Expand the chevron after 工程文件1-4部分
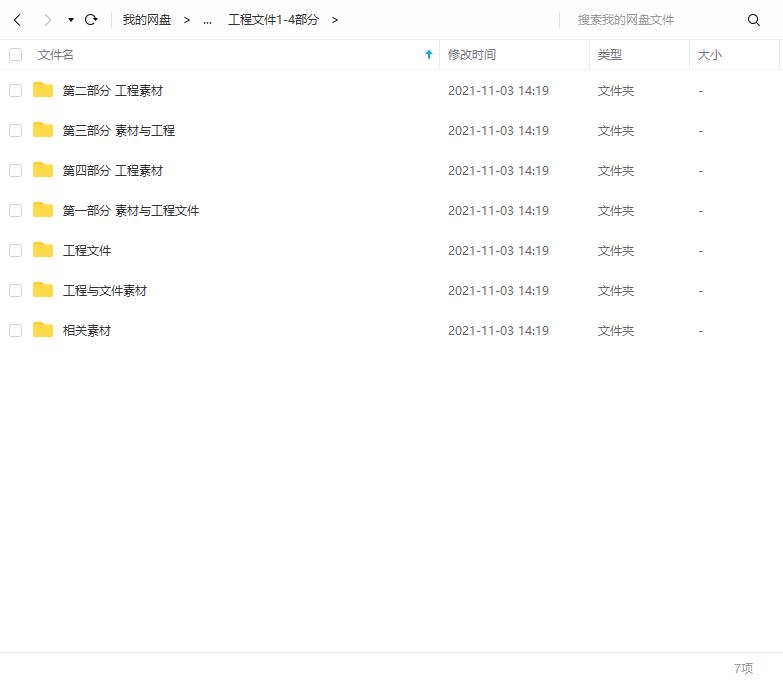Image resolution: width=783 pixels, height=684 pixels. coord(335,20)
